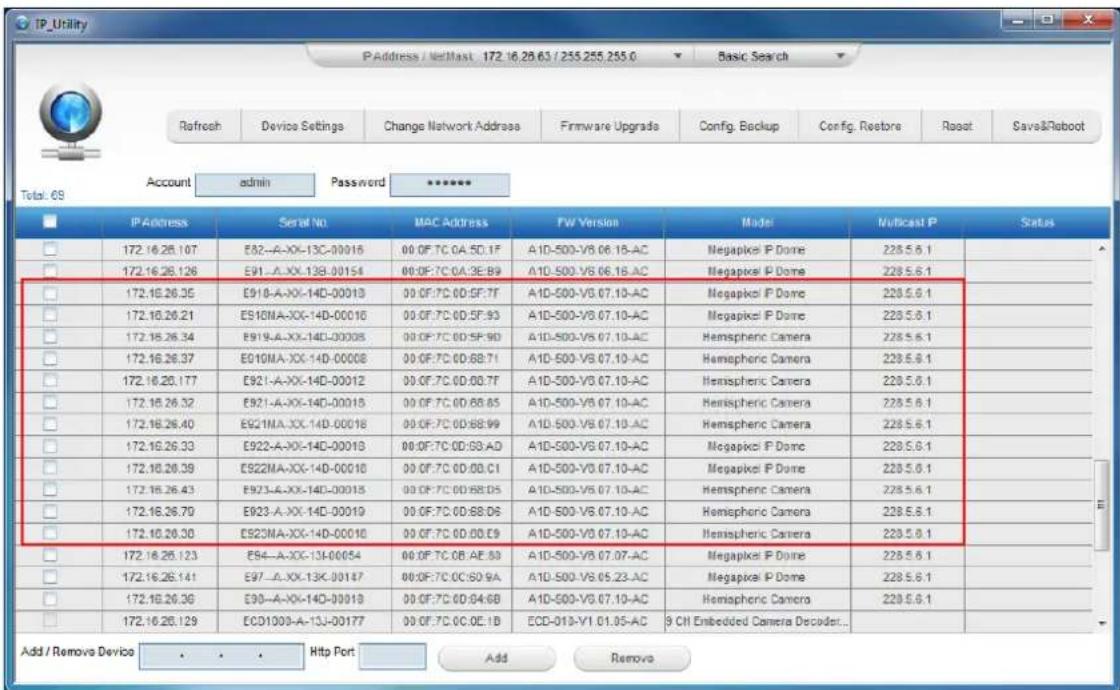Click the Reset toolbar button
The width and height of the screenshot is (1120, 690).
tap(956, 126)
